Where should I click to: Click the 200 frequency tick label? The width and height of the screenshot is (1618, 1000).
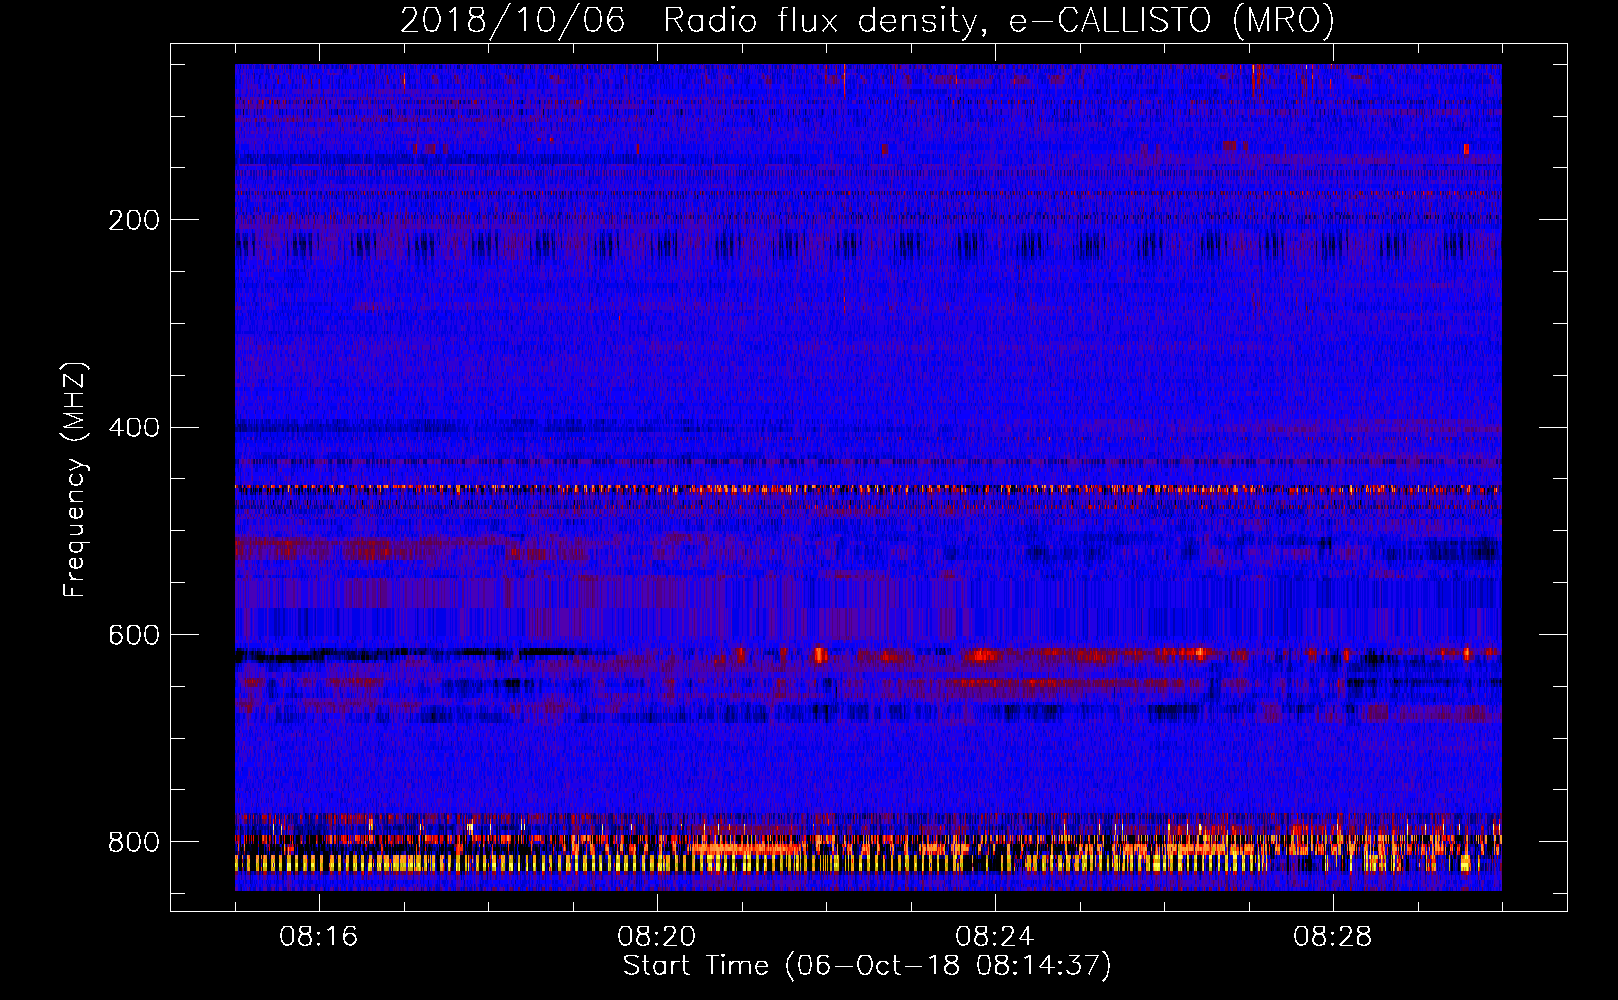point(134,220)
